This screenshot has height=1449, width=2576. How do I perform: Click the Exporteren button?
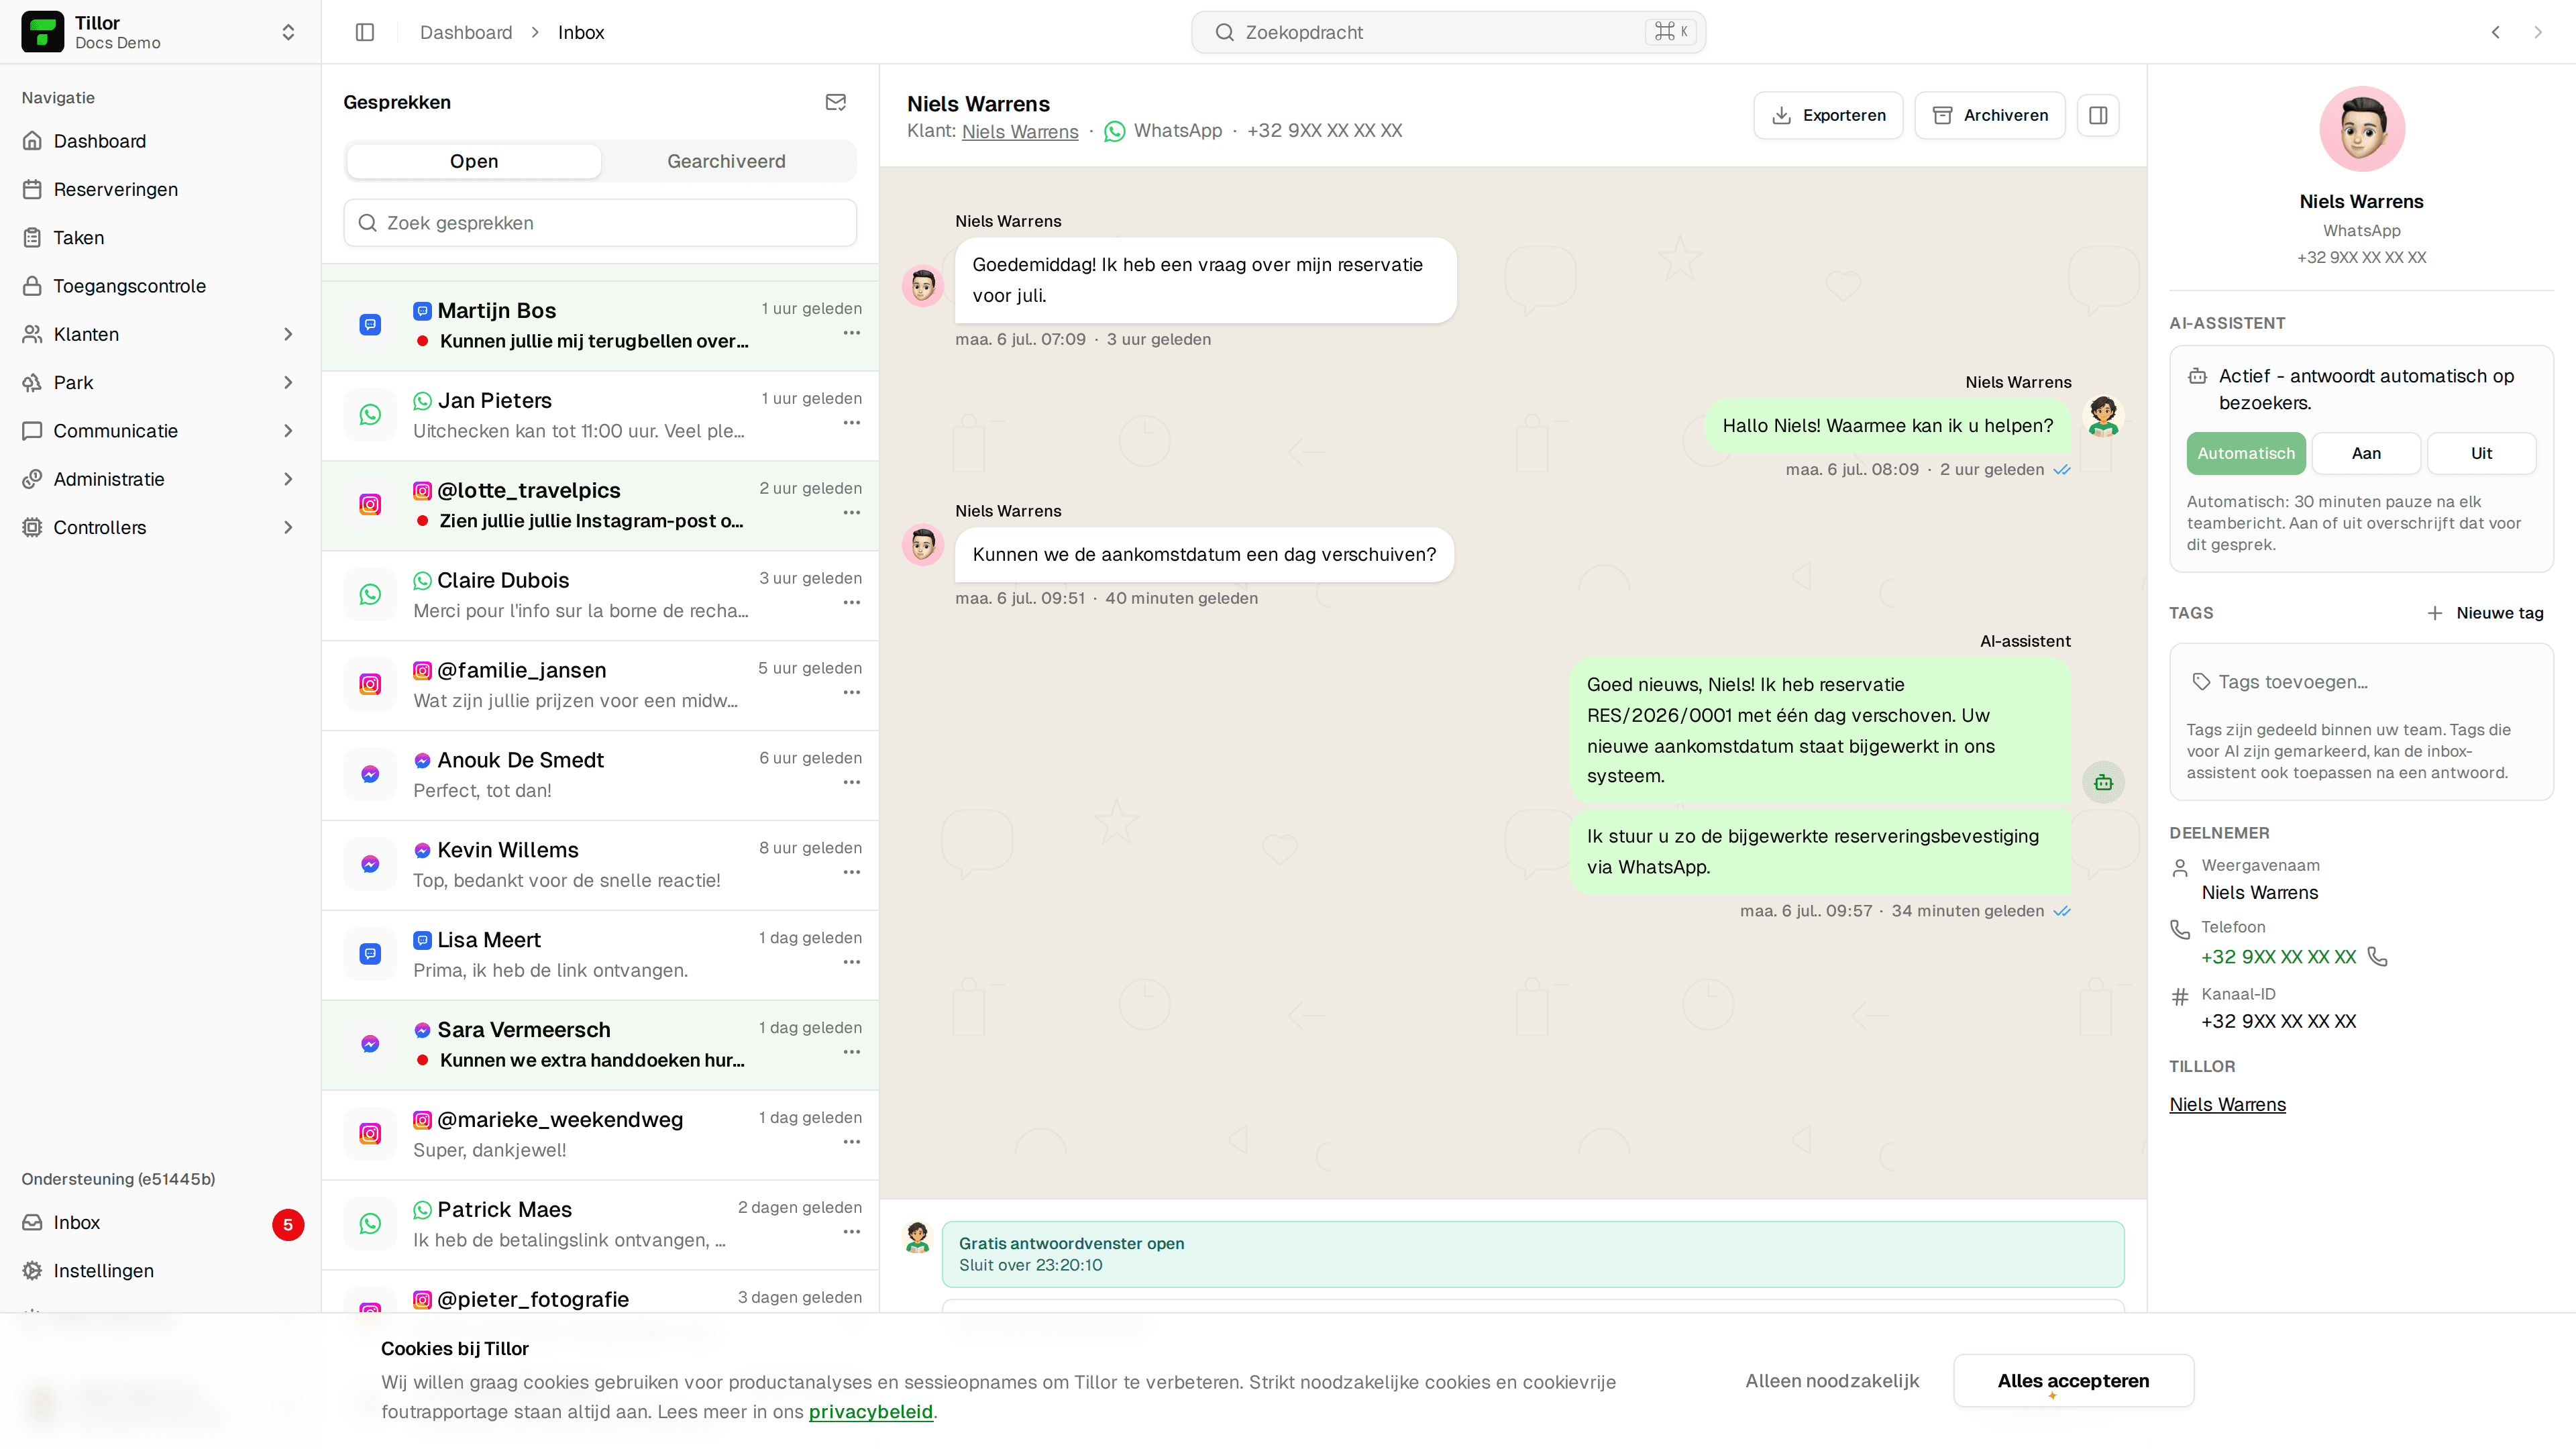(1828, 115)
